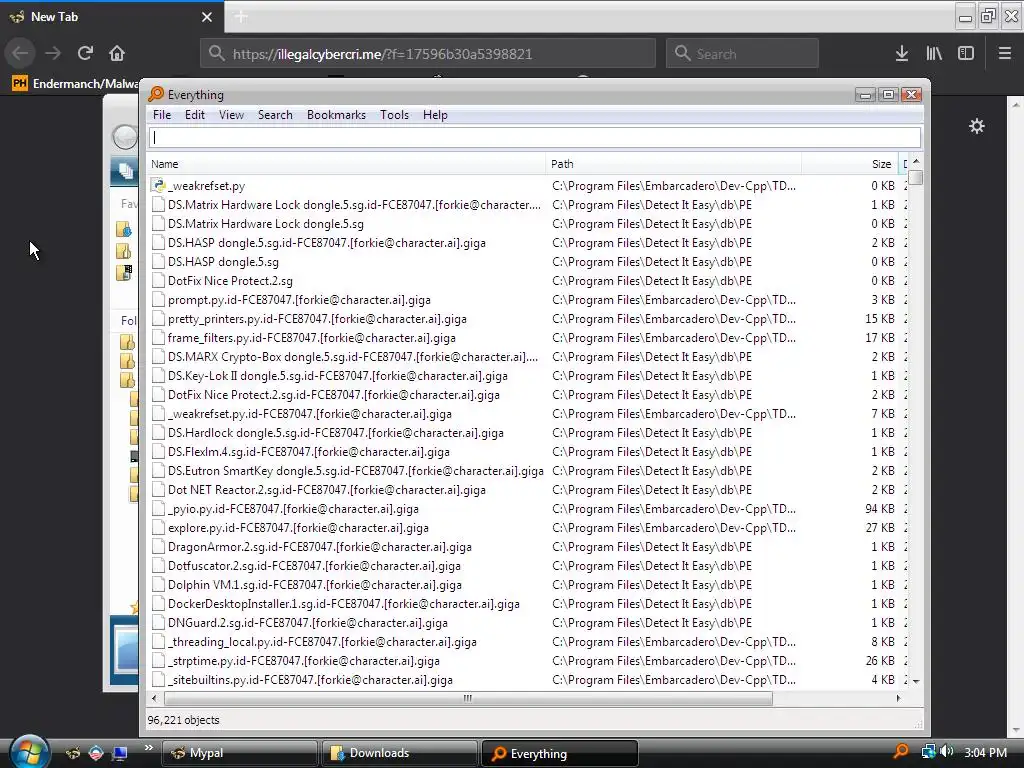The height and width of the screenshot is (768, 1024).
Task: Click the Everything search input field
Action: 535,137
